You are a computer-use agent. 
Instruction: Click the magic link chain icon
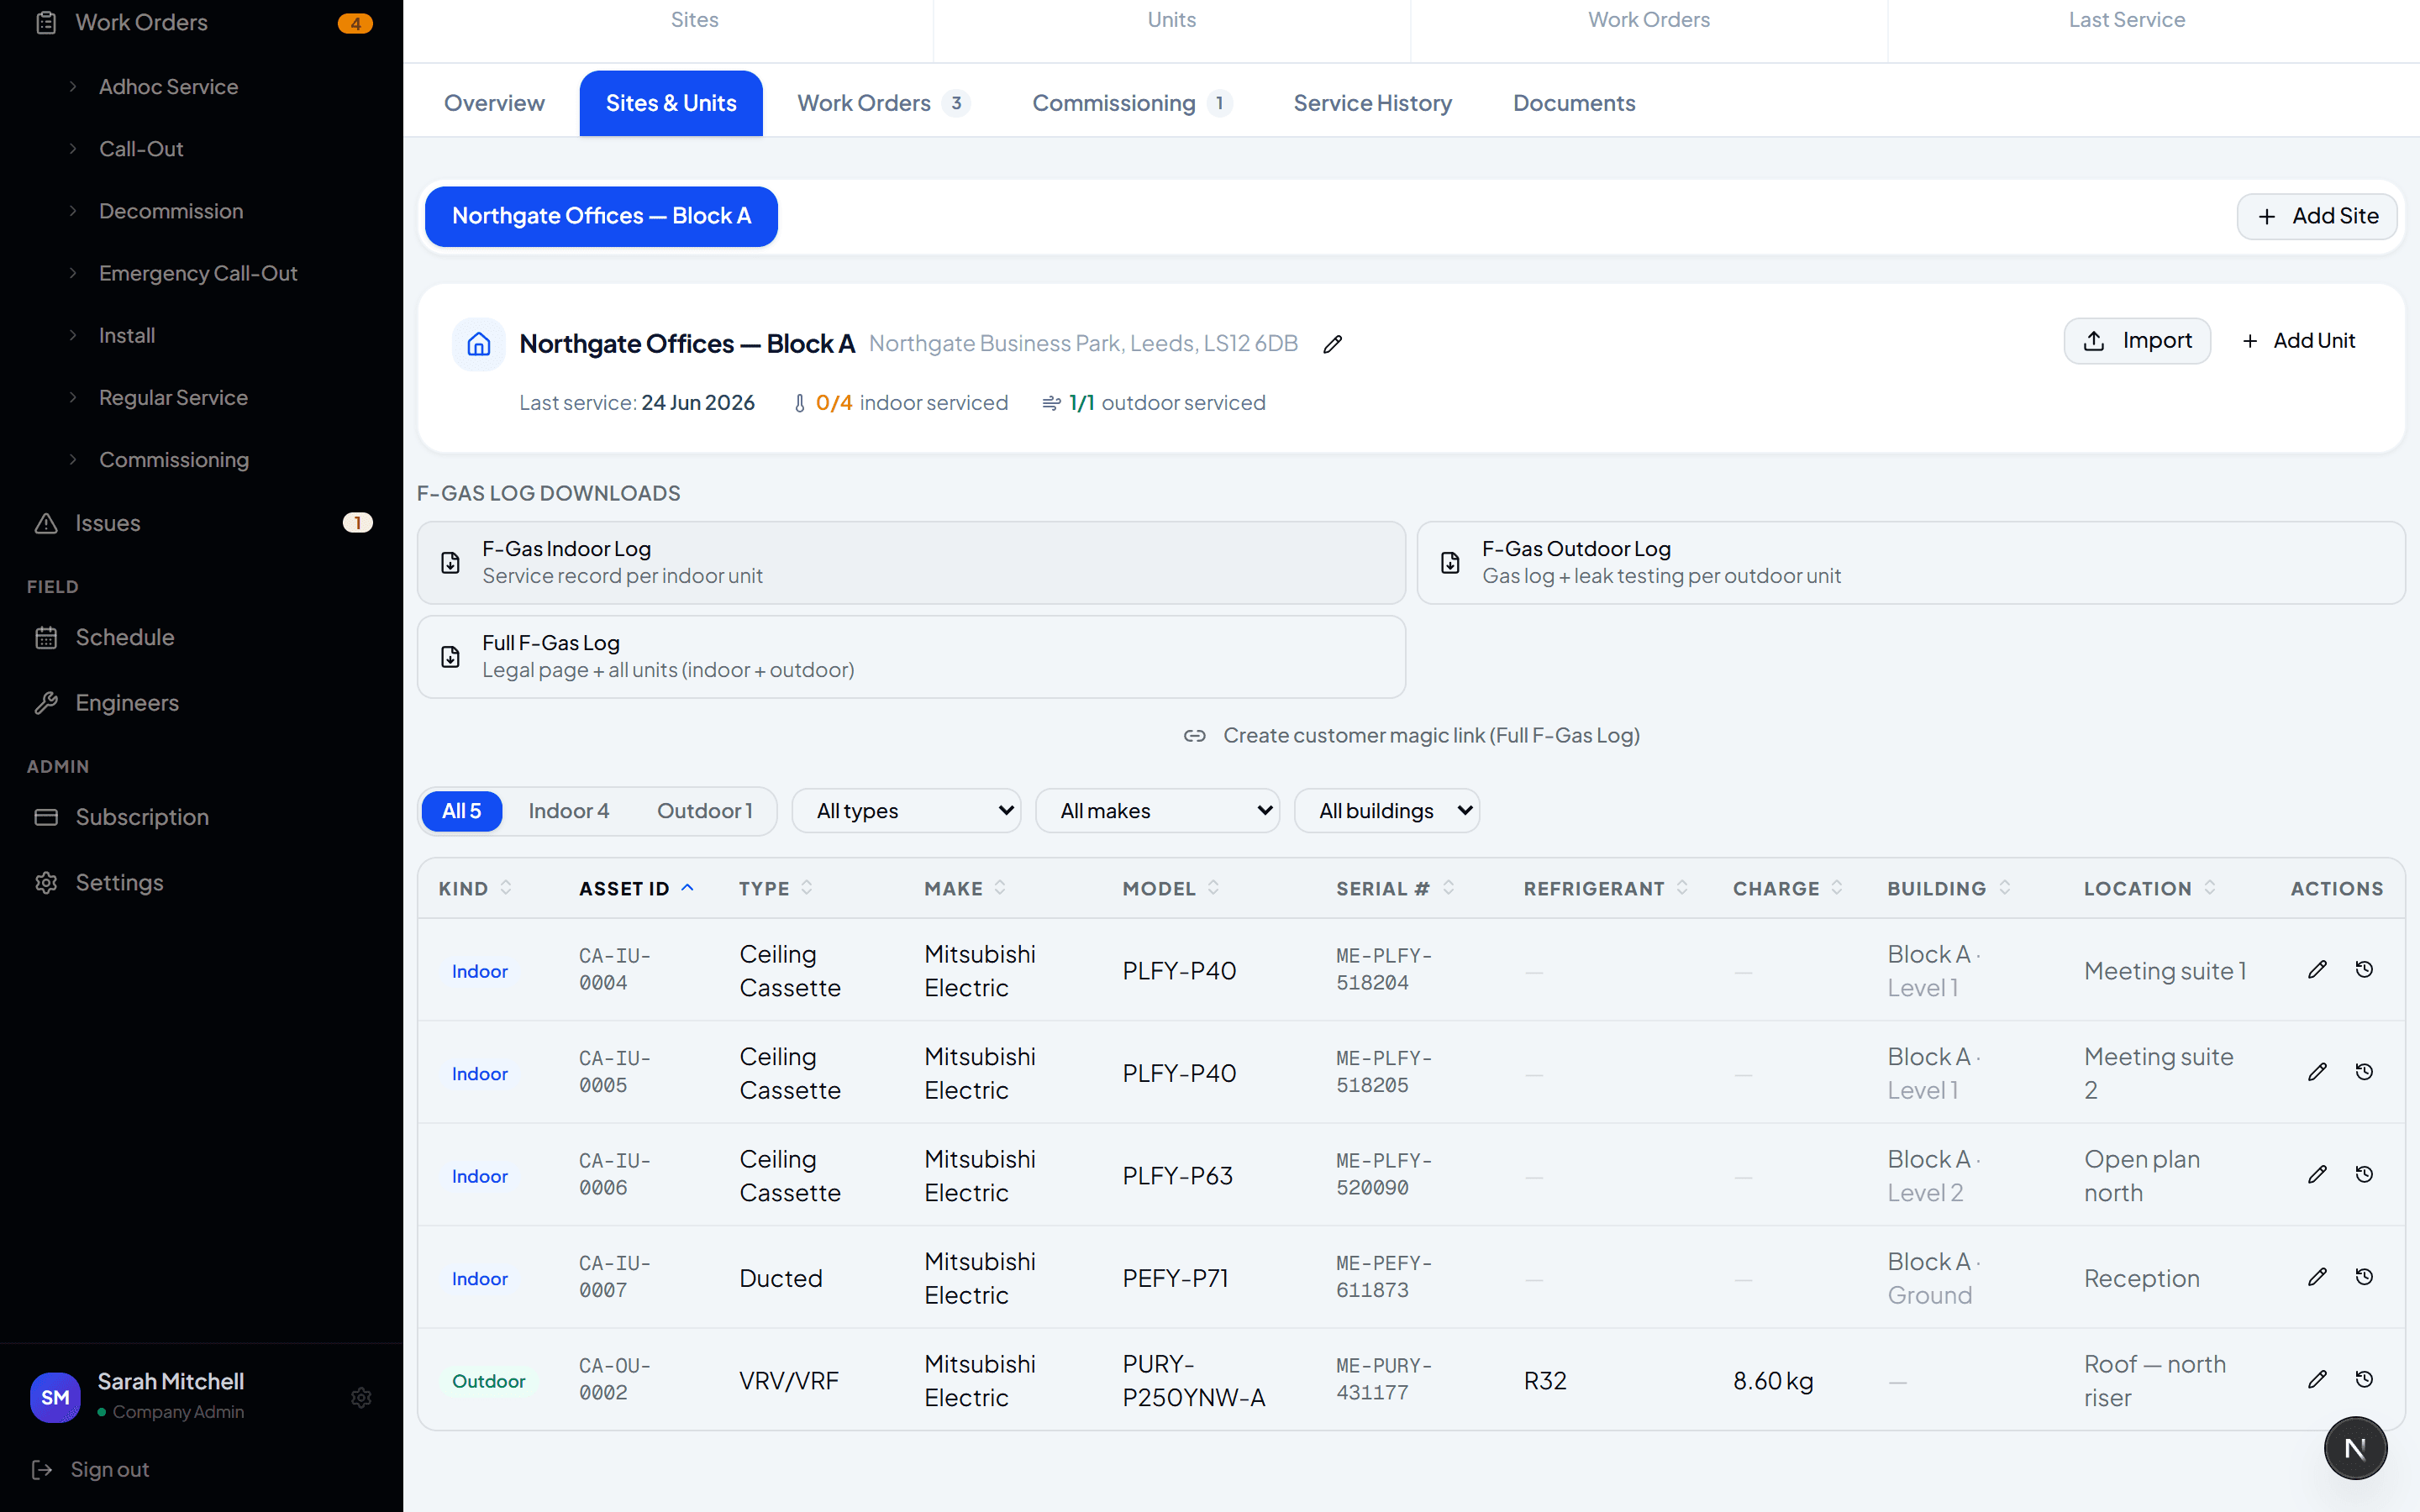coord(1194,736)
